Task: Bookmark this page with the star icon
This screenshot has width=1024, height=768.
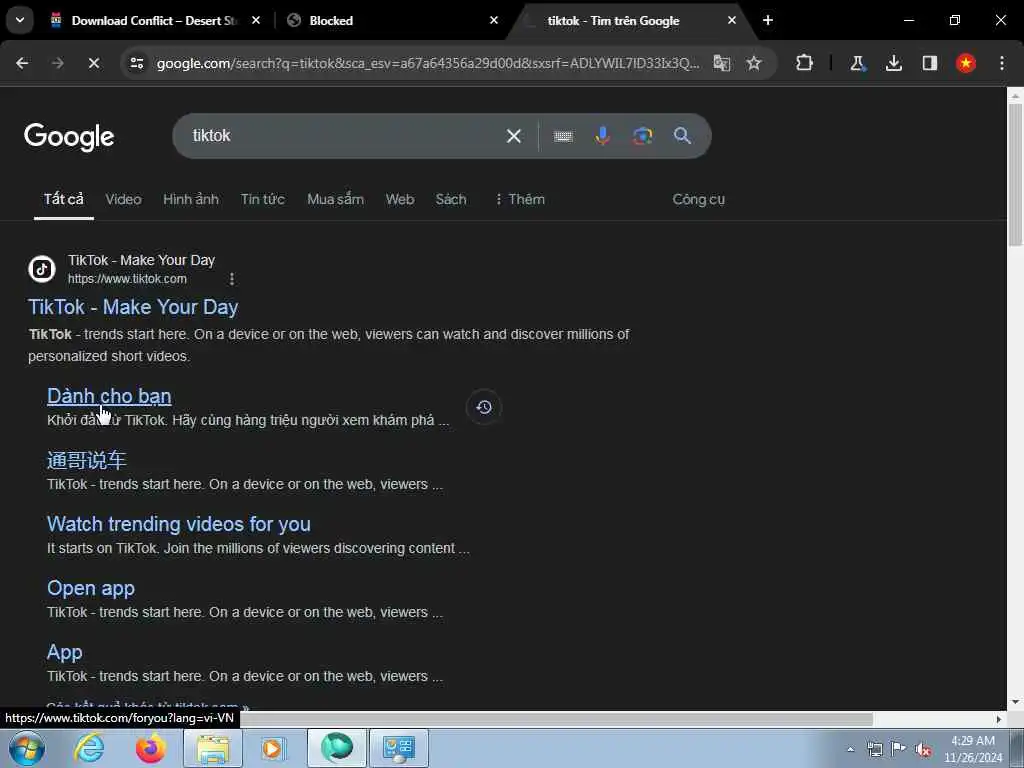Action: pos(754,63)
